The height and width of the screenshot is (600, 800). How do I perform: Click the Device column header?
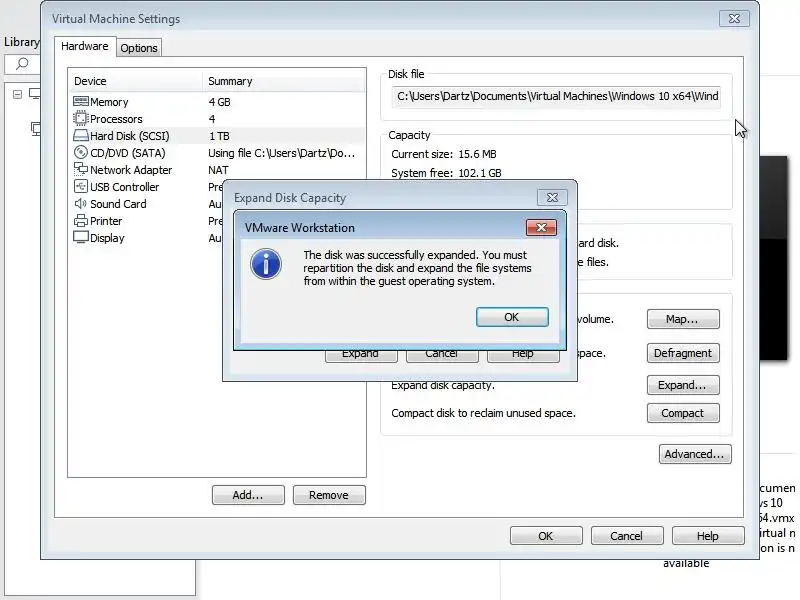135,81
